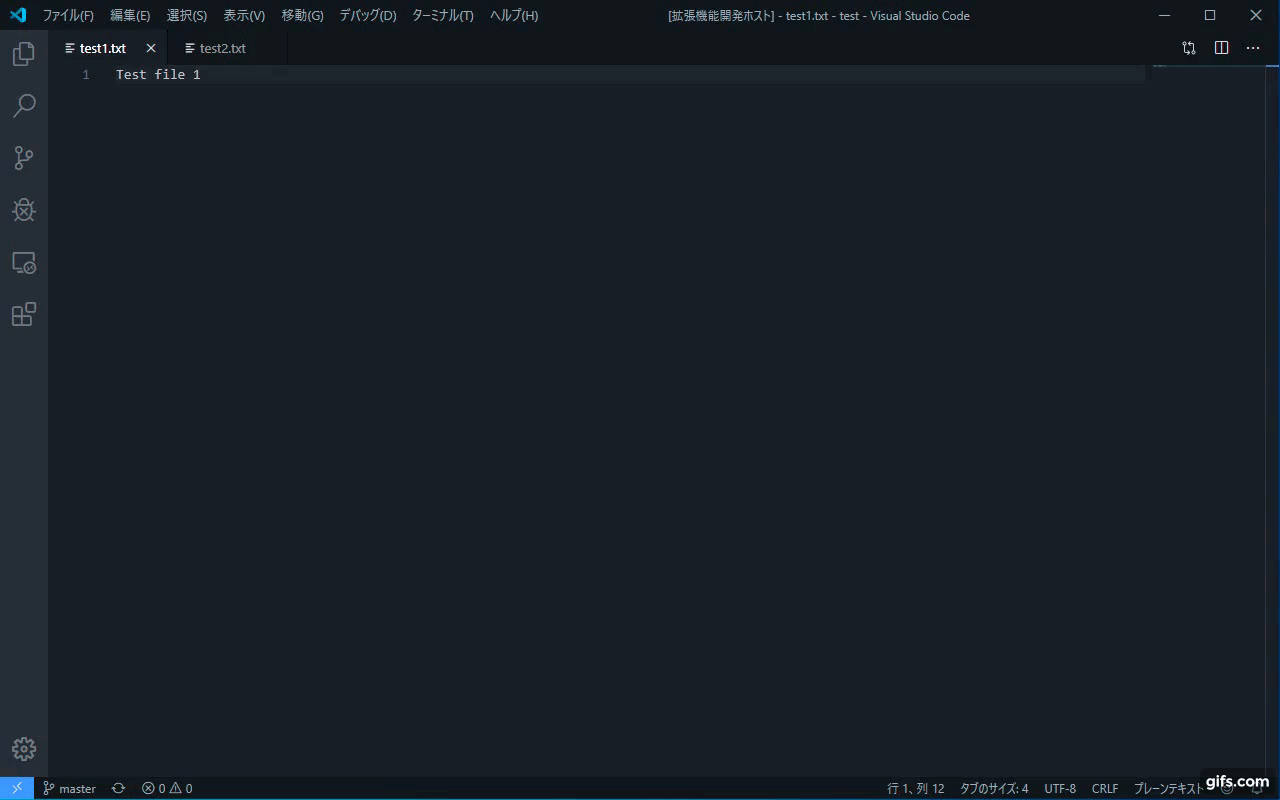Open the ターミナル(T) menu
Image resolution: width=1280 pixels, height=800 pixels.
[443, 16]
